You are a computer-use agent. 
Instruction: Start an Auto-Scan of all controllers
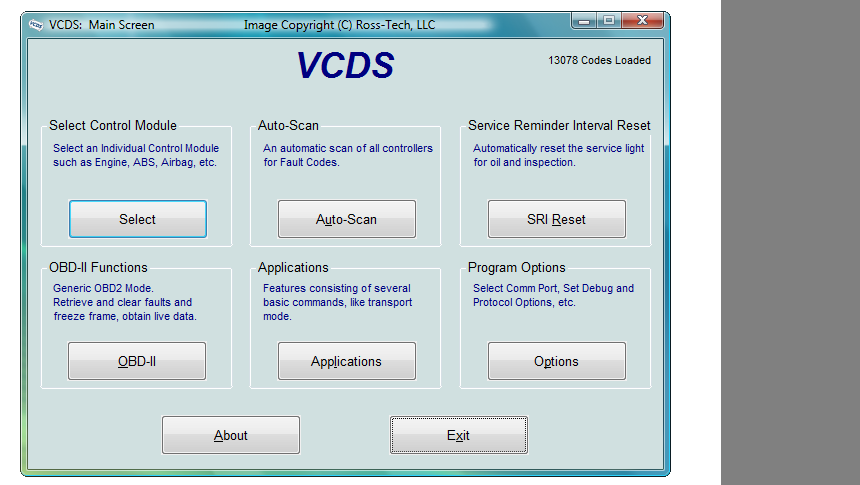pos(347,219)
